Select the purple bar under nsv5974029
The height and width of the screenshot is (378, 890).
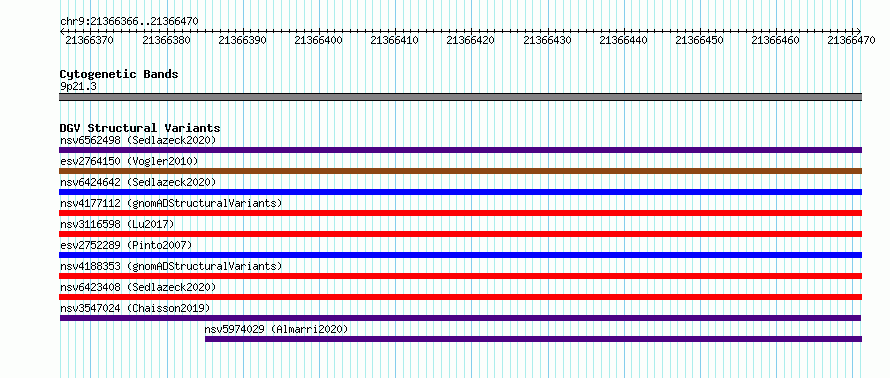(x=534, y=339)
